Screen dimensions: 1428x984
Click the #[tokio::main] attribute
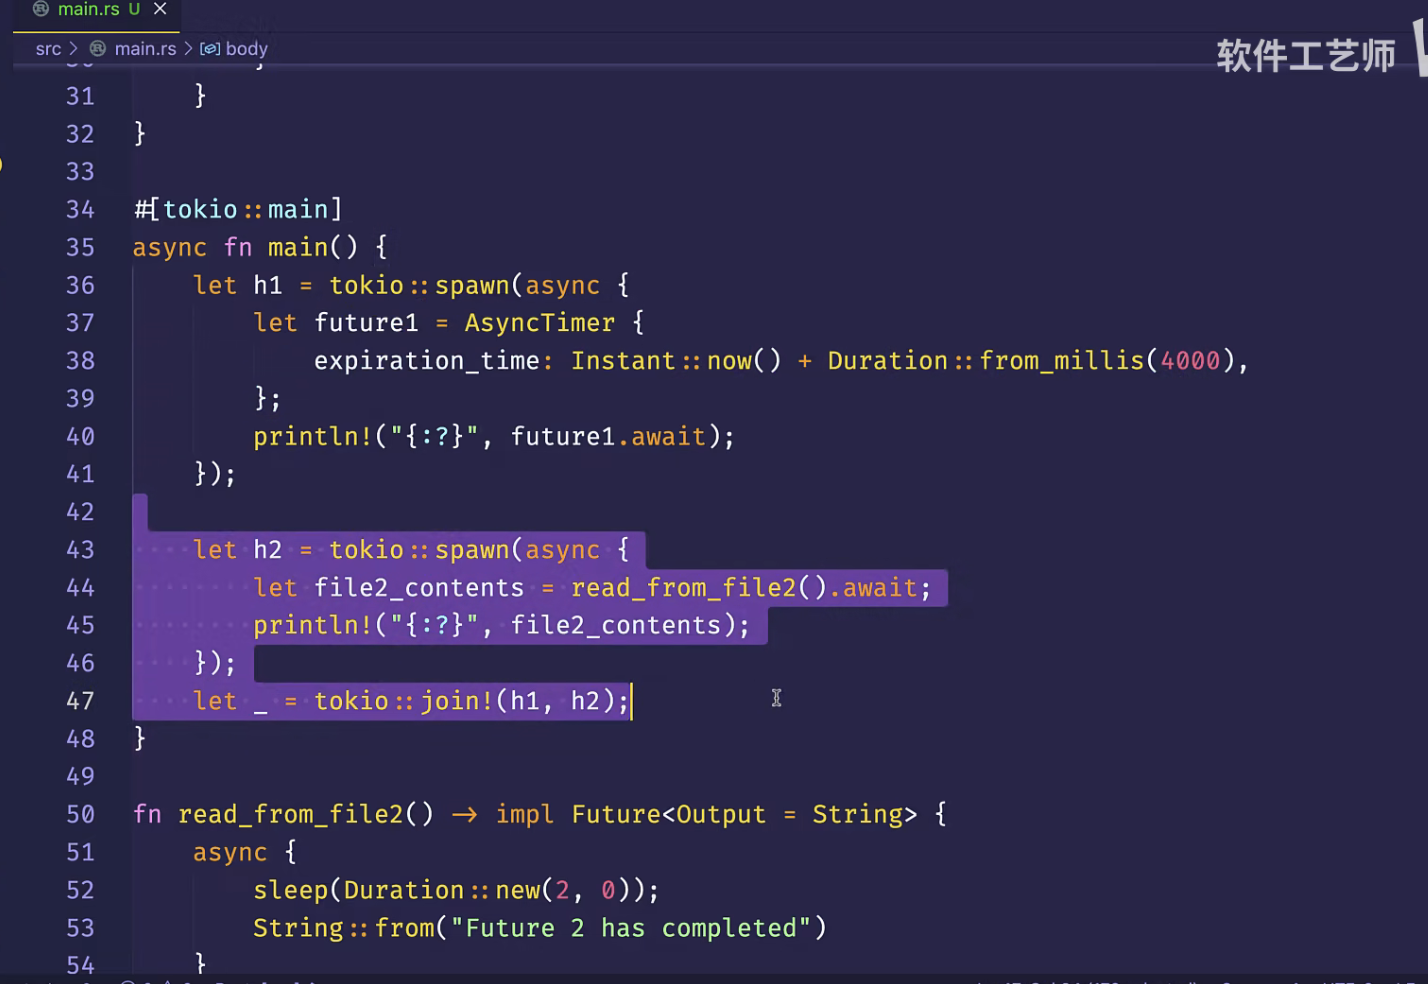pos(239,210)
